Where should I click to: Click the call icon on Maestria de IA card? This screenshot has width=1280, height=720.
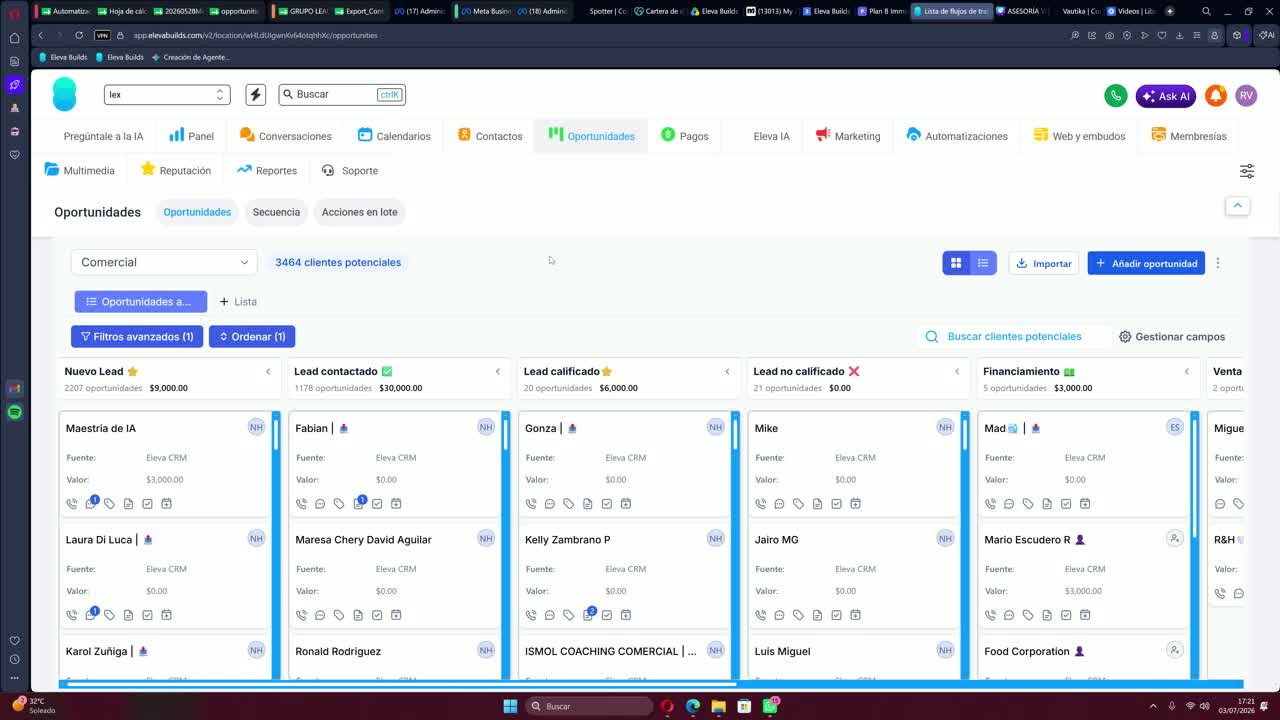[x=72, y=504]
